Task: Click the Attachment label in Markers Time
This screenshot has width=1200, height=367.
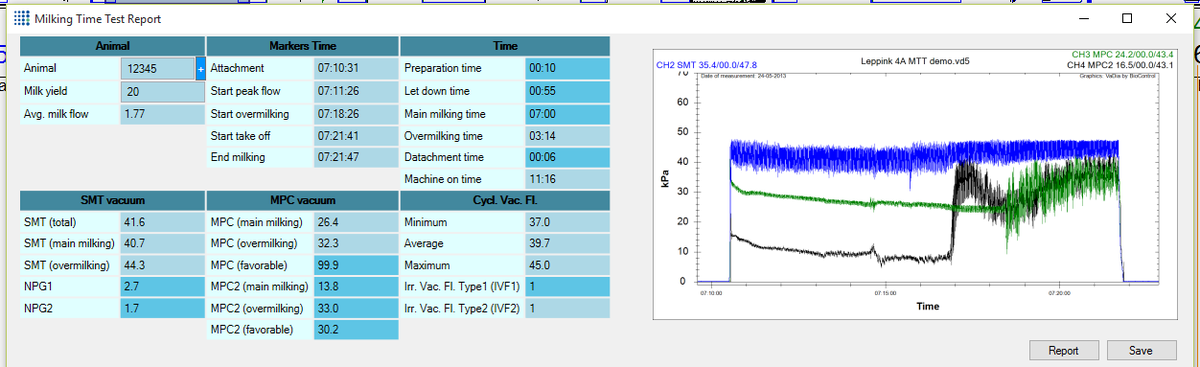Action: pyautogui.click(x=237, y=69)
